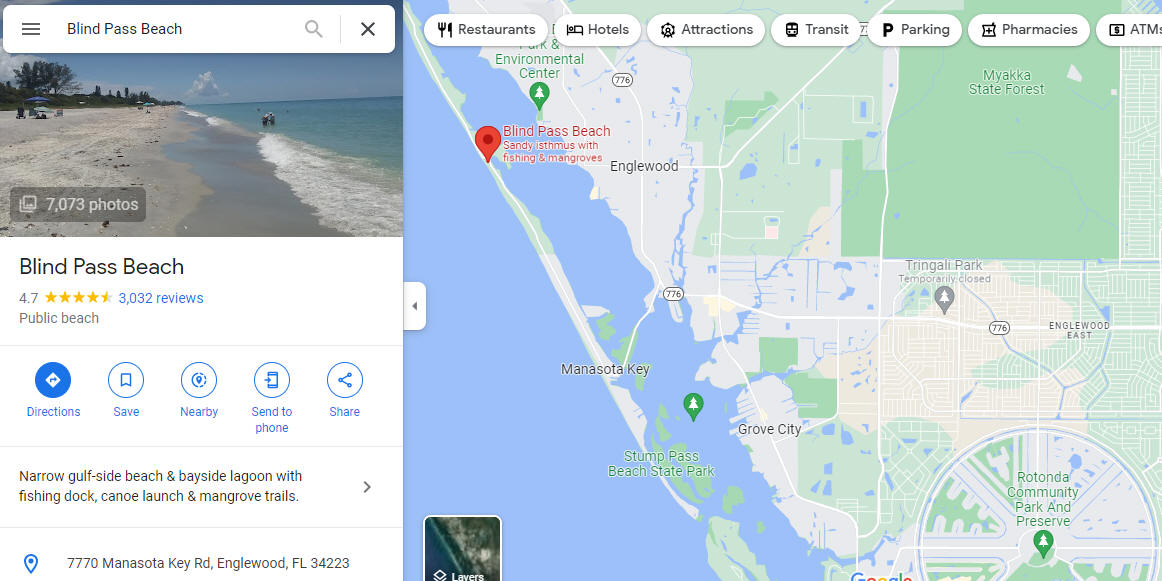Toggle the Layers satellite view
This screenshot has width=1162, height=581.
click(x=462, y=548)
